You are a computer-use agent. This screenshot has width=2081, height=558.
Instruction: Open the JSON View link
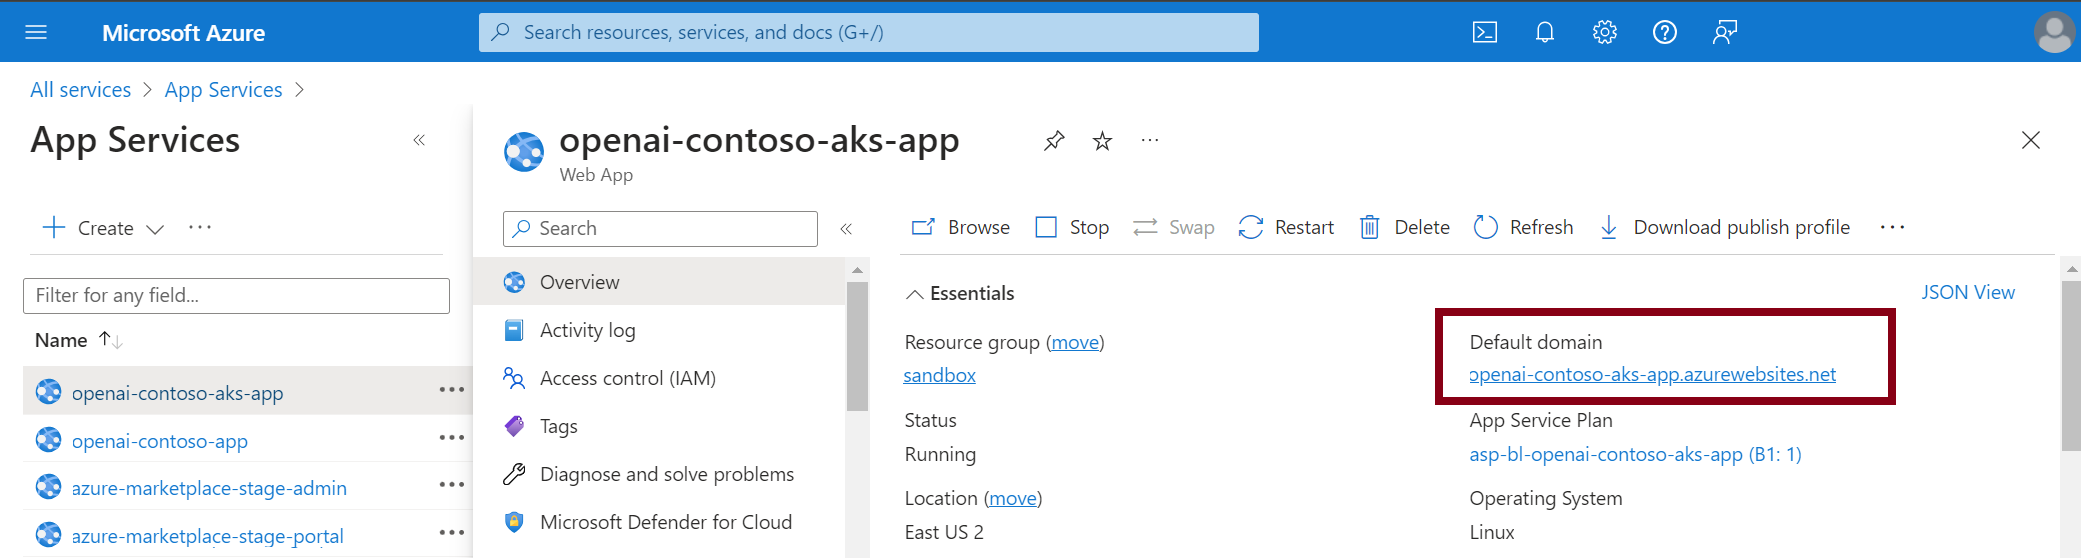[x=1967, y=293]
